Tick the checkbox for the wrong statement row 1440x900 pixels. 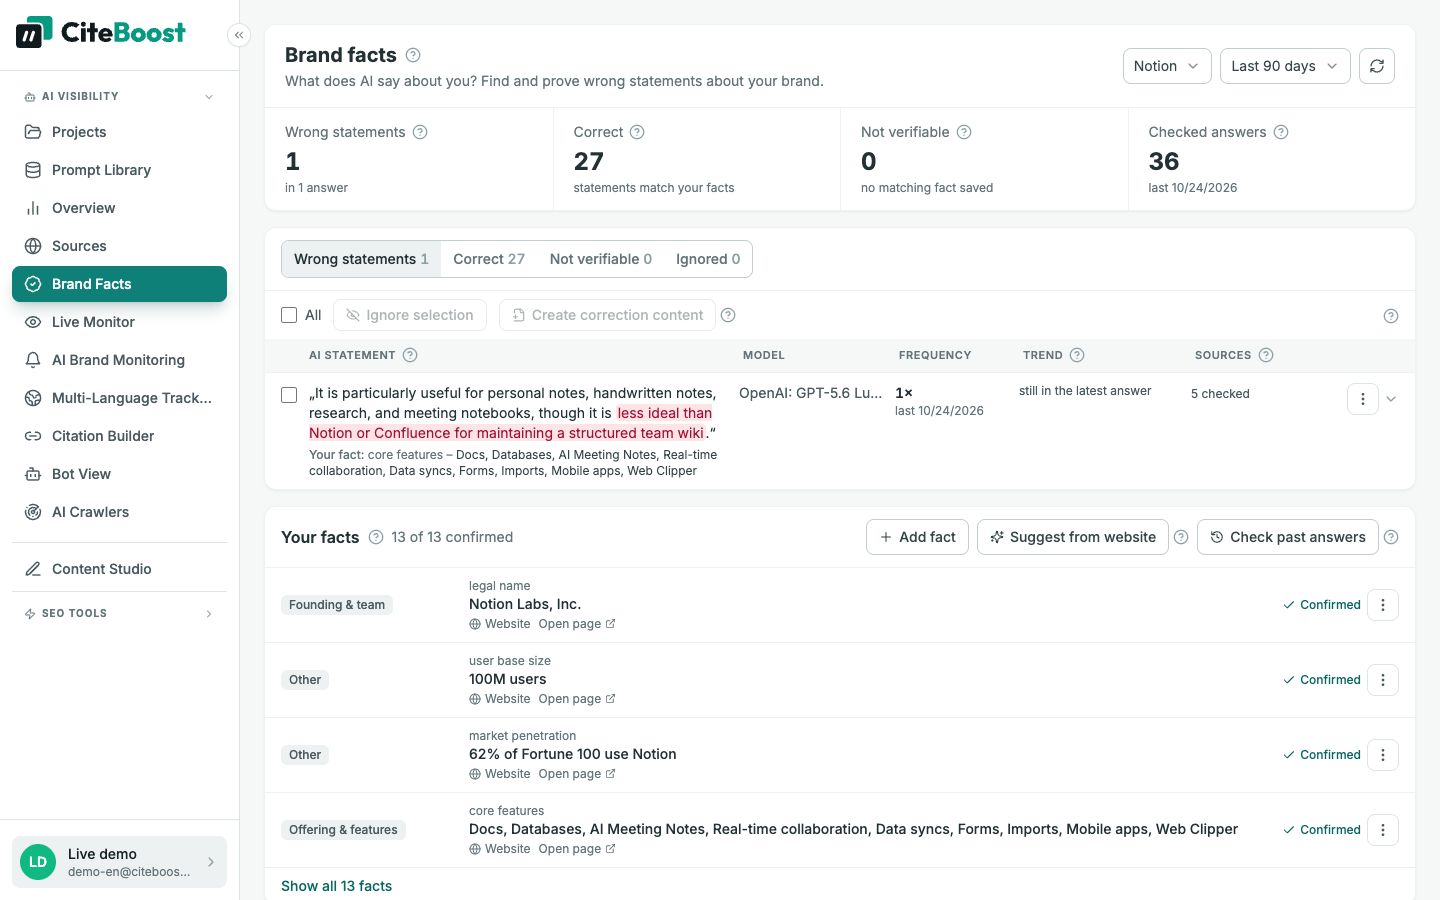click(x=289, y=395)
